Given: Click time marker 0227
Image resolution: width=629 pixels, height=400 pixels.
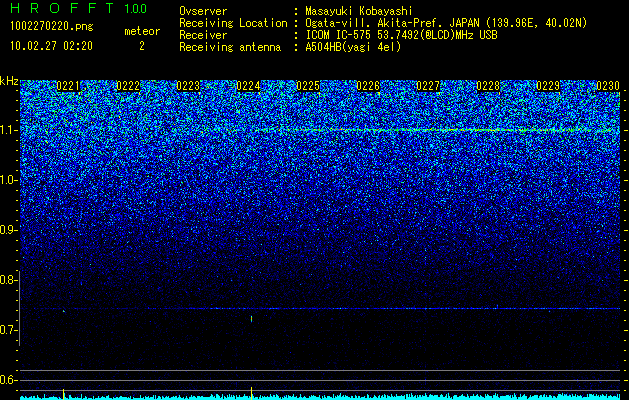Looking at the screenshot, I should 428,86.
